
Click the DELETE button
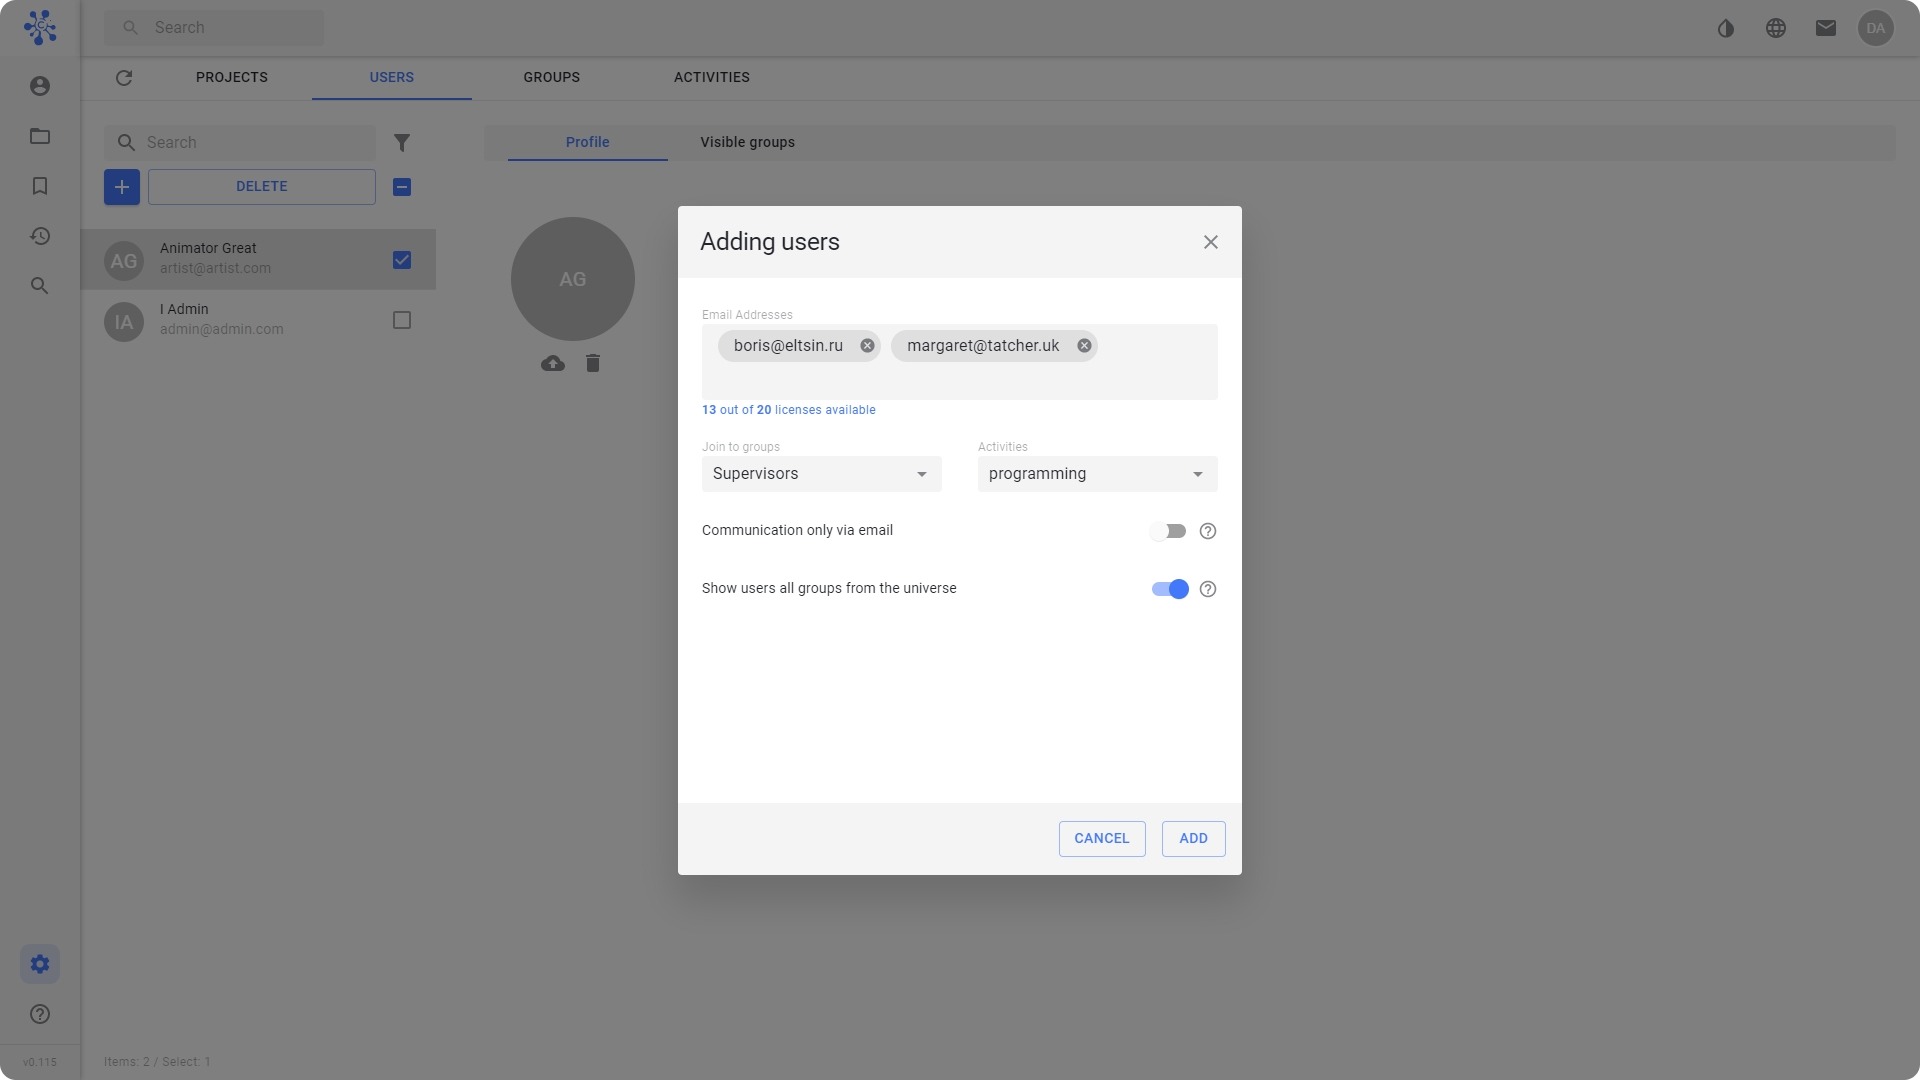[262, 187]
